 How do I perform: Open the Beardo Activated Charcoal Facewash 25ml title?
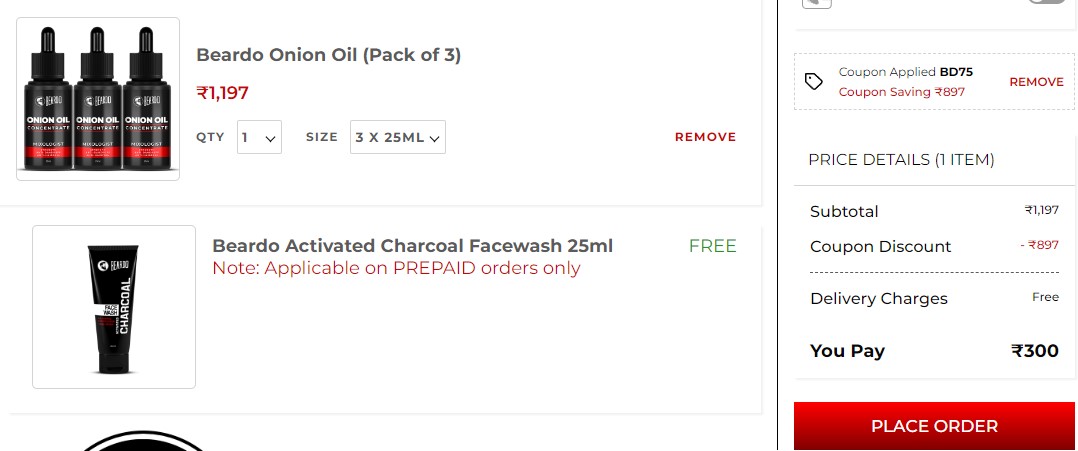point(412,245)
